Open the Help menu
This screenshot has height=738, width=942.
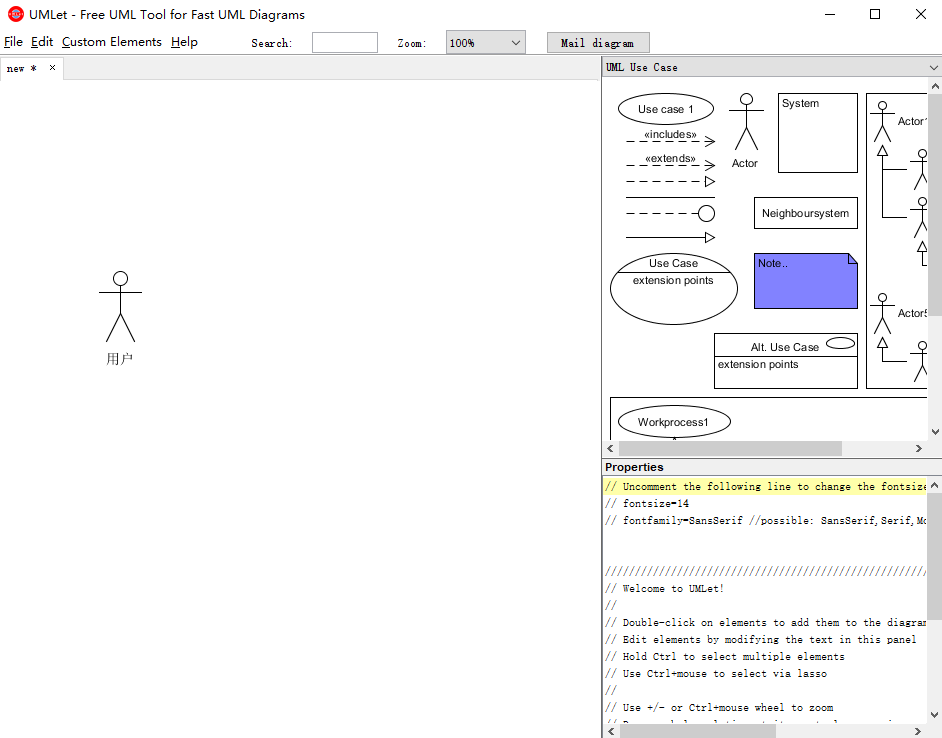pos(184,42)
